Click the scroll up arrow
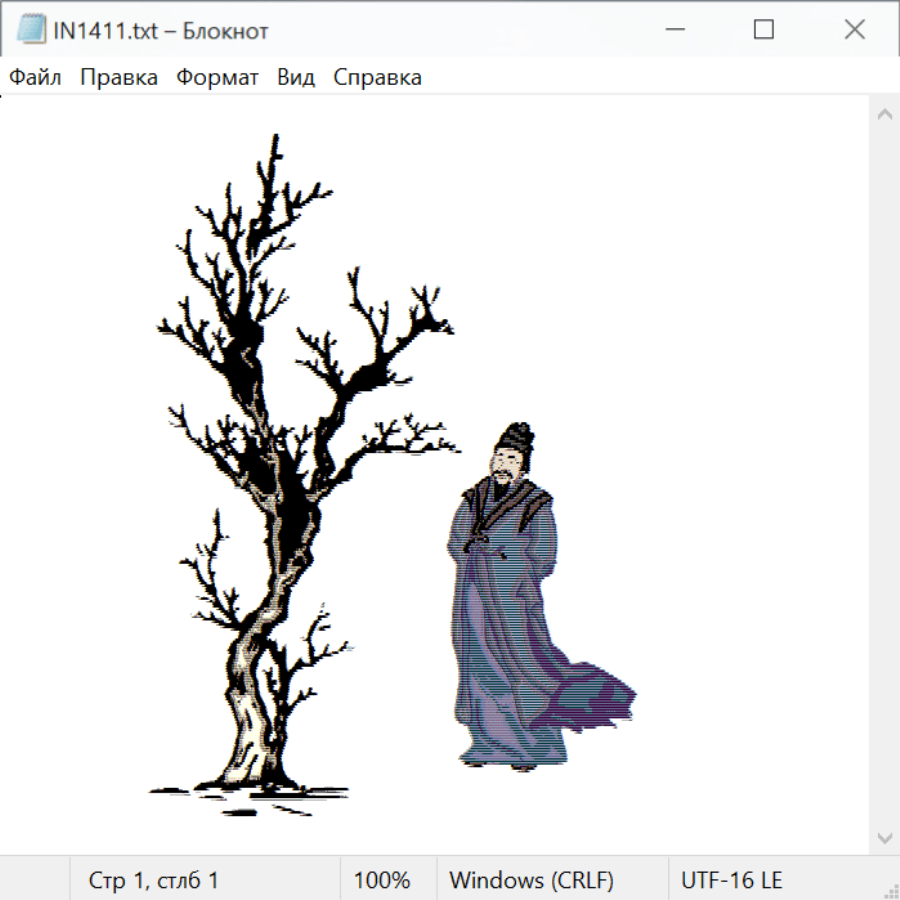 (x=884, y=115)
